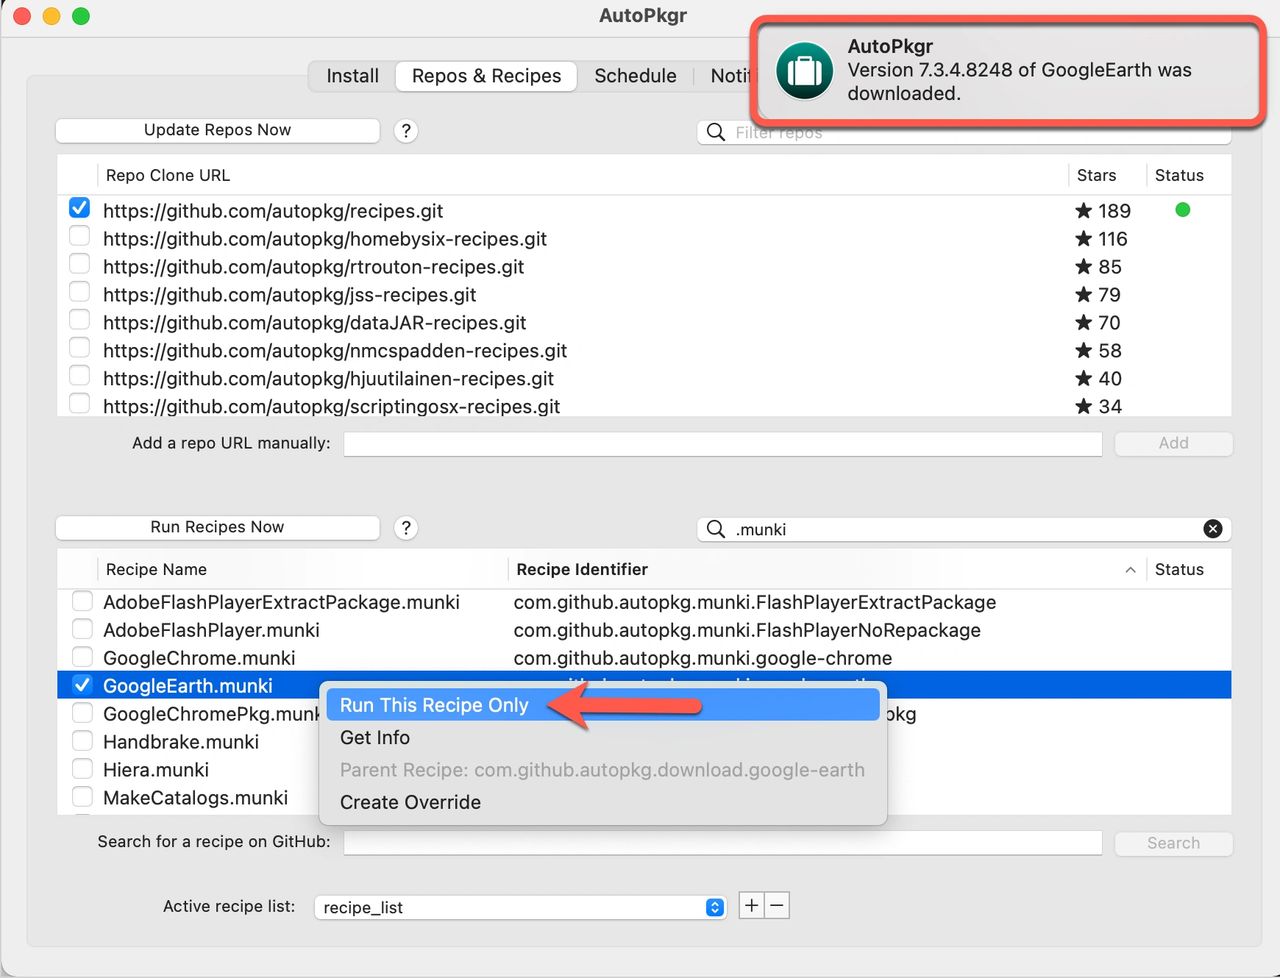Uncheck the GoogleEarth.munki recipe
Image resolution: width=1280 pixels, height=978 pixels.
coord(82,685)
